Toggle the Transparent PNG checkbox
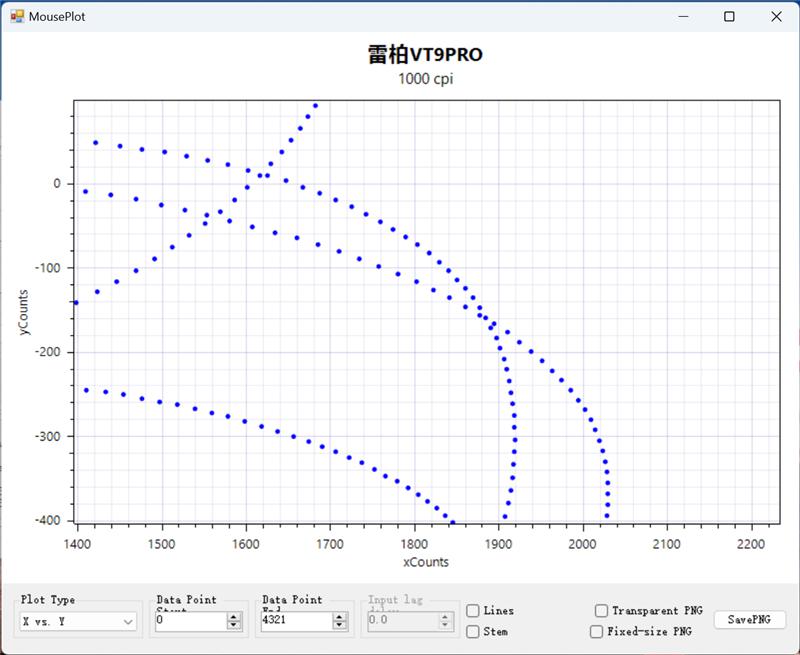Screen dimensions: 800x655 coord(601,611)
